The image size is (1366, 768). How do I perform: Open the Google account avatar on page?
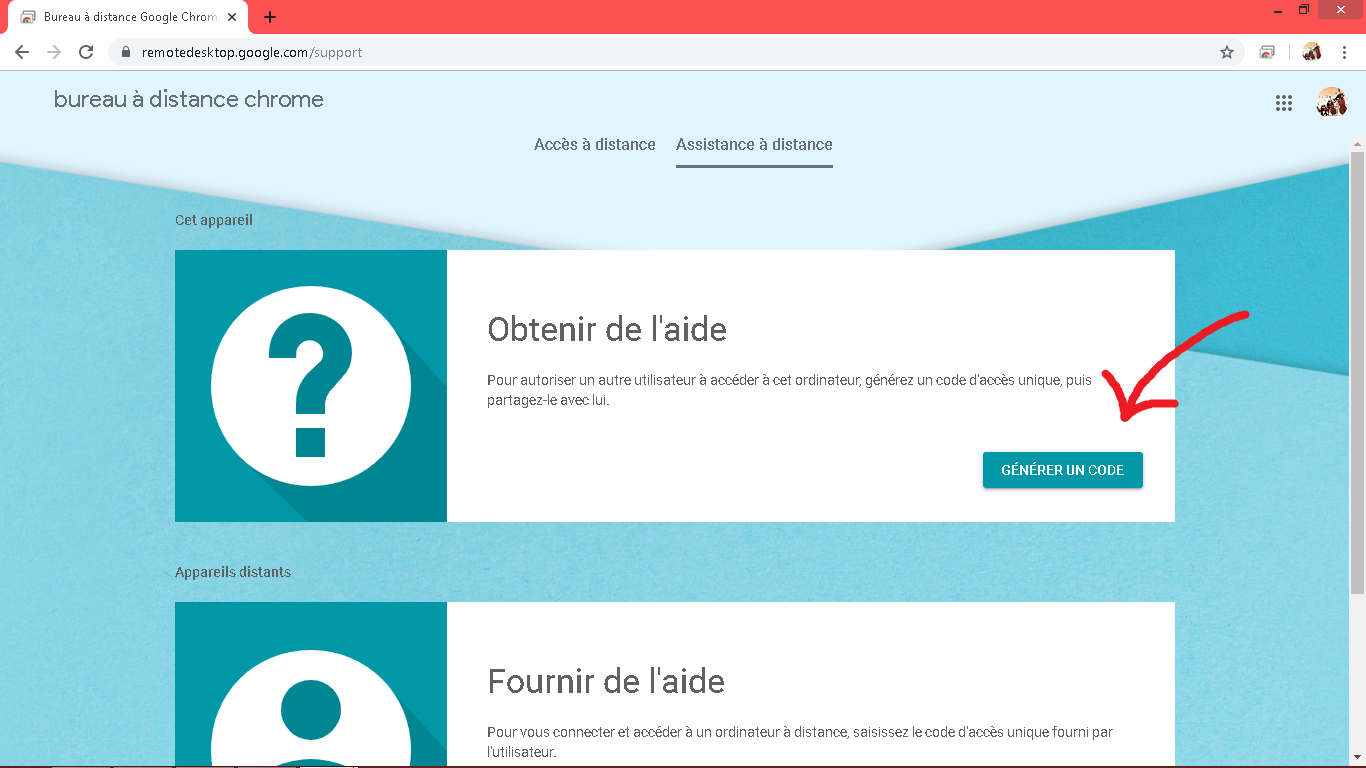[1332, 102]
